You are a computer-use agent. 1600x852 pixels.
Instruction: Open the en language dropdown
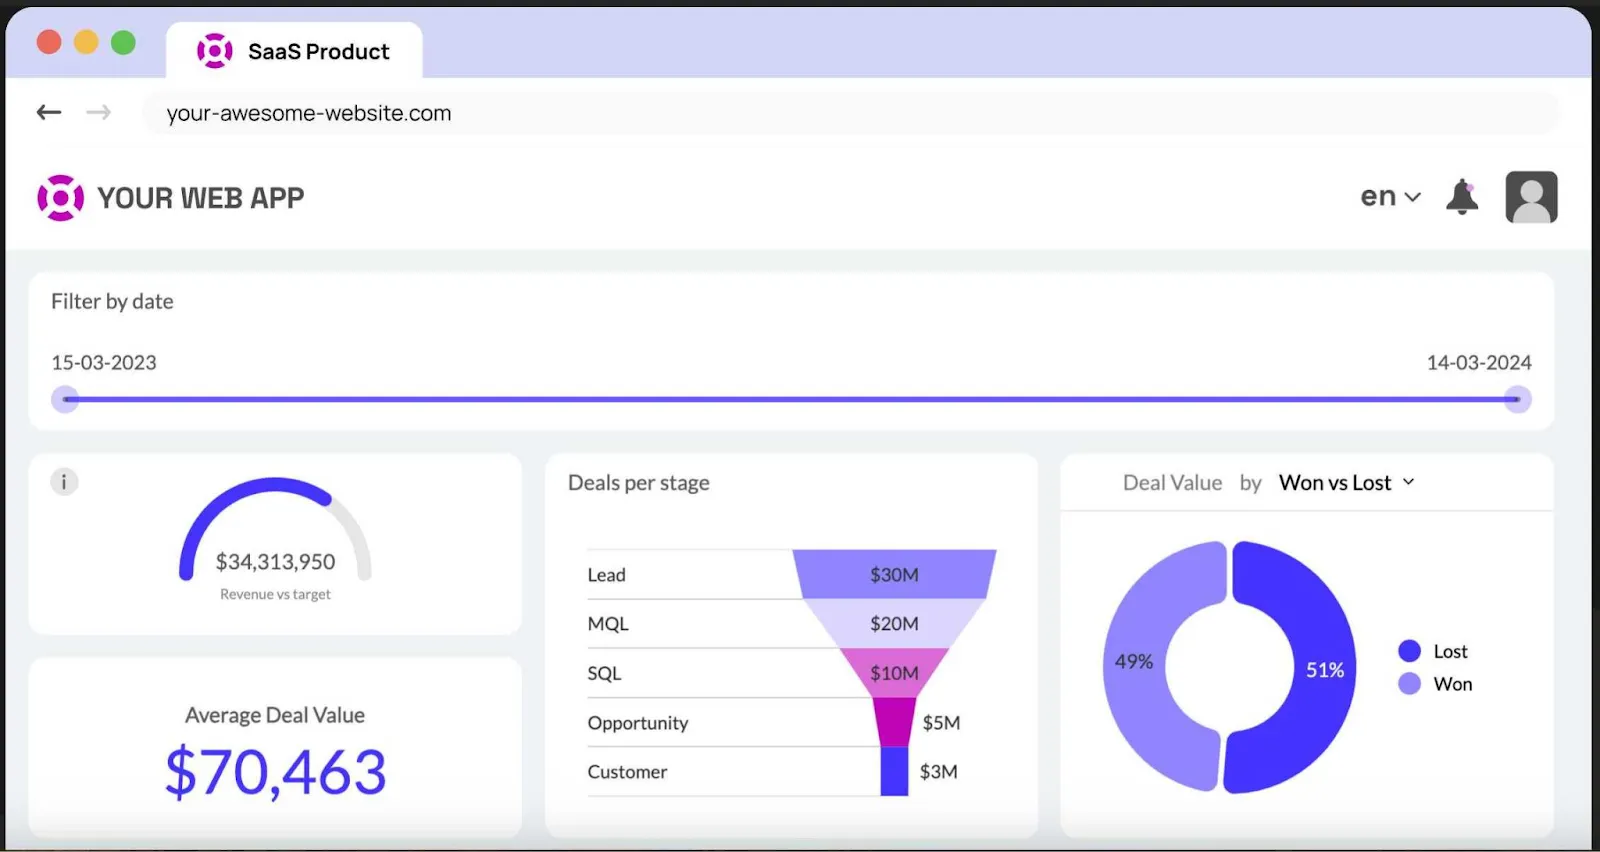tap(1390, 197)
